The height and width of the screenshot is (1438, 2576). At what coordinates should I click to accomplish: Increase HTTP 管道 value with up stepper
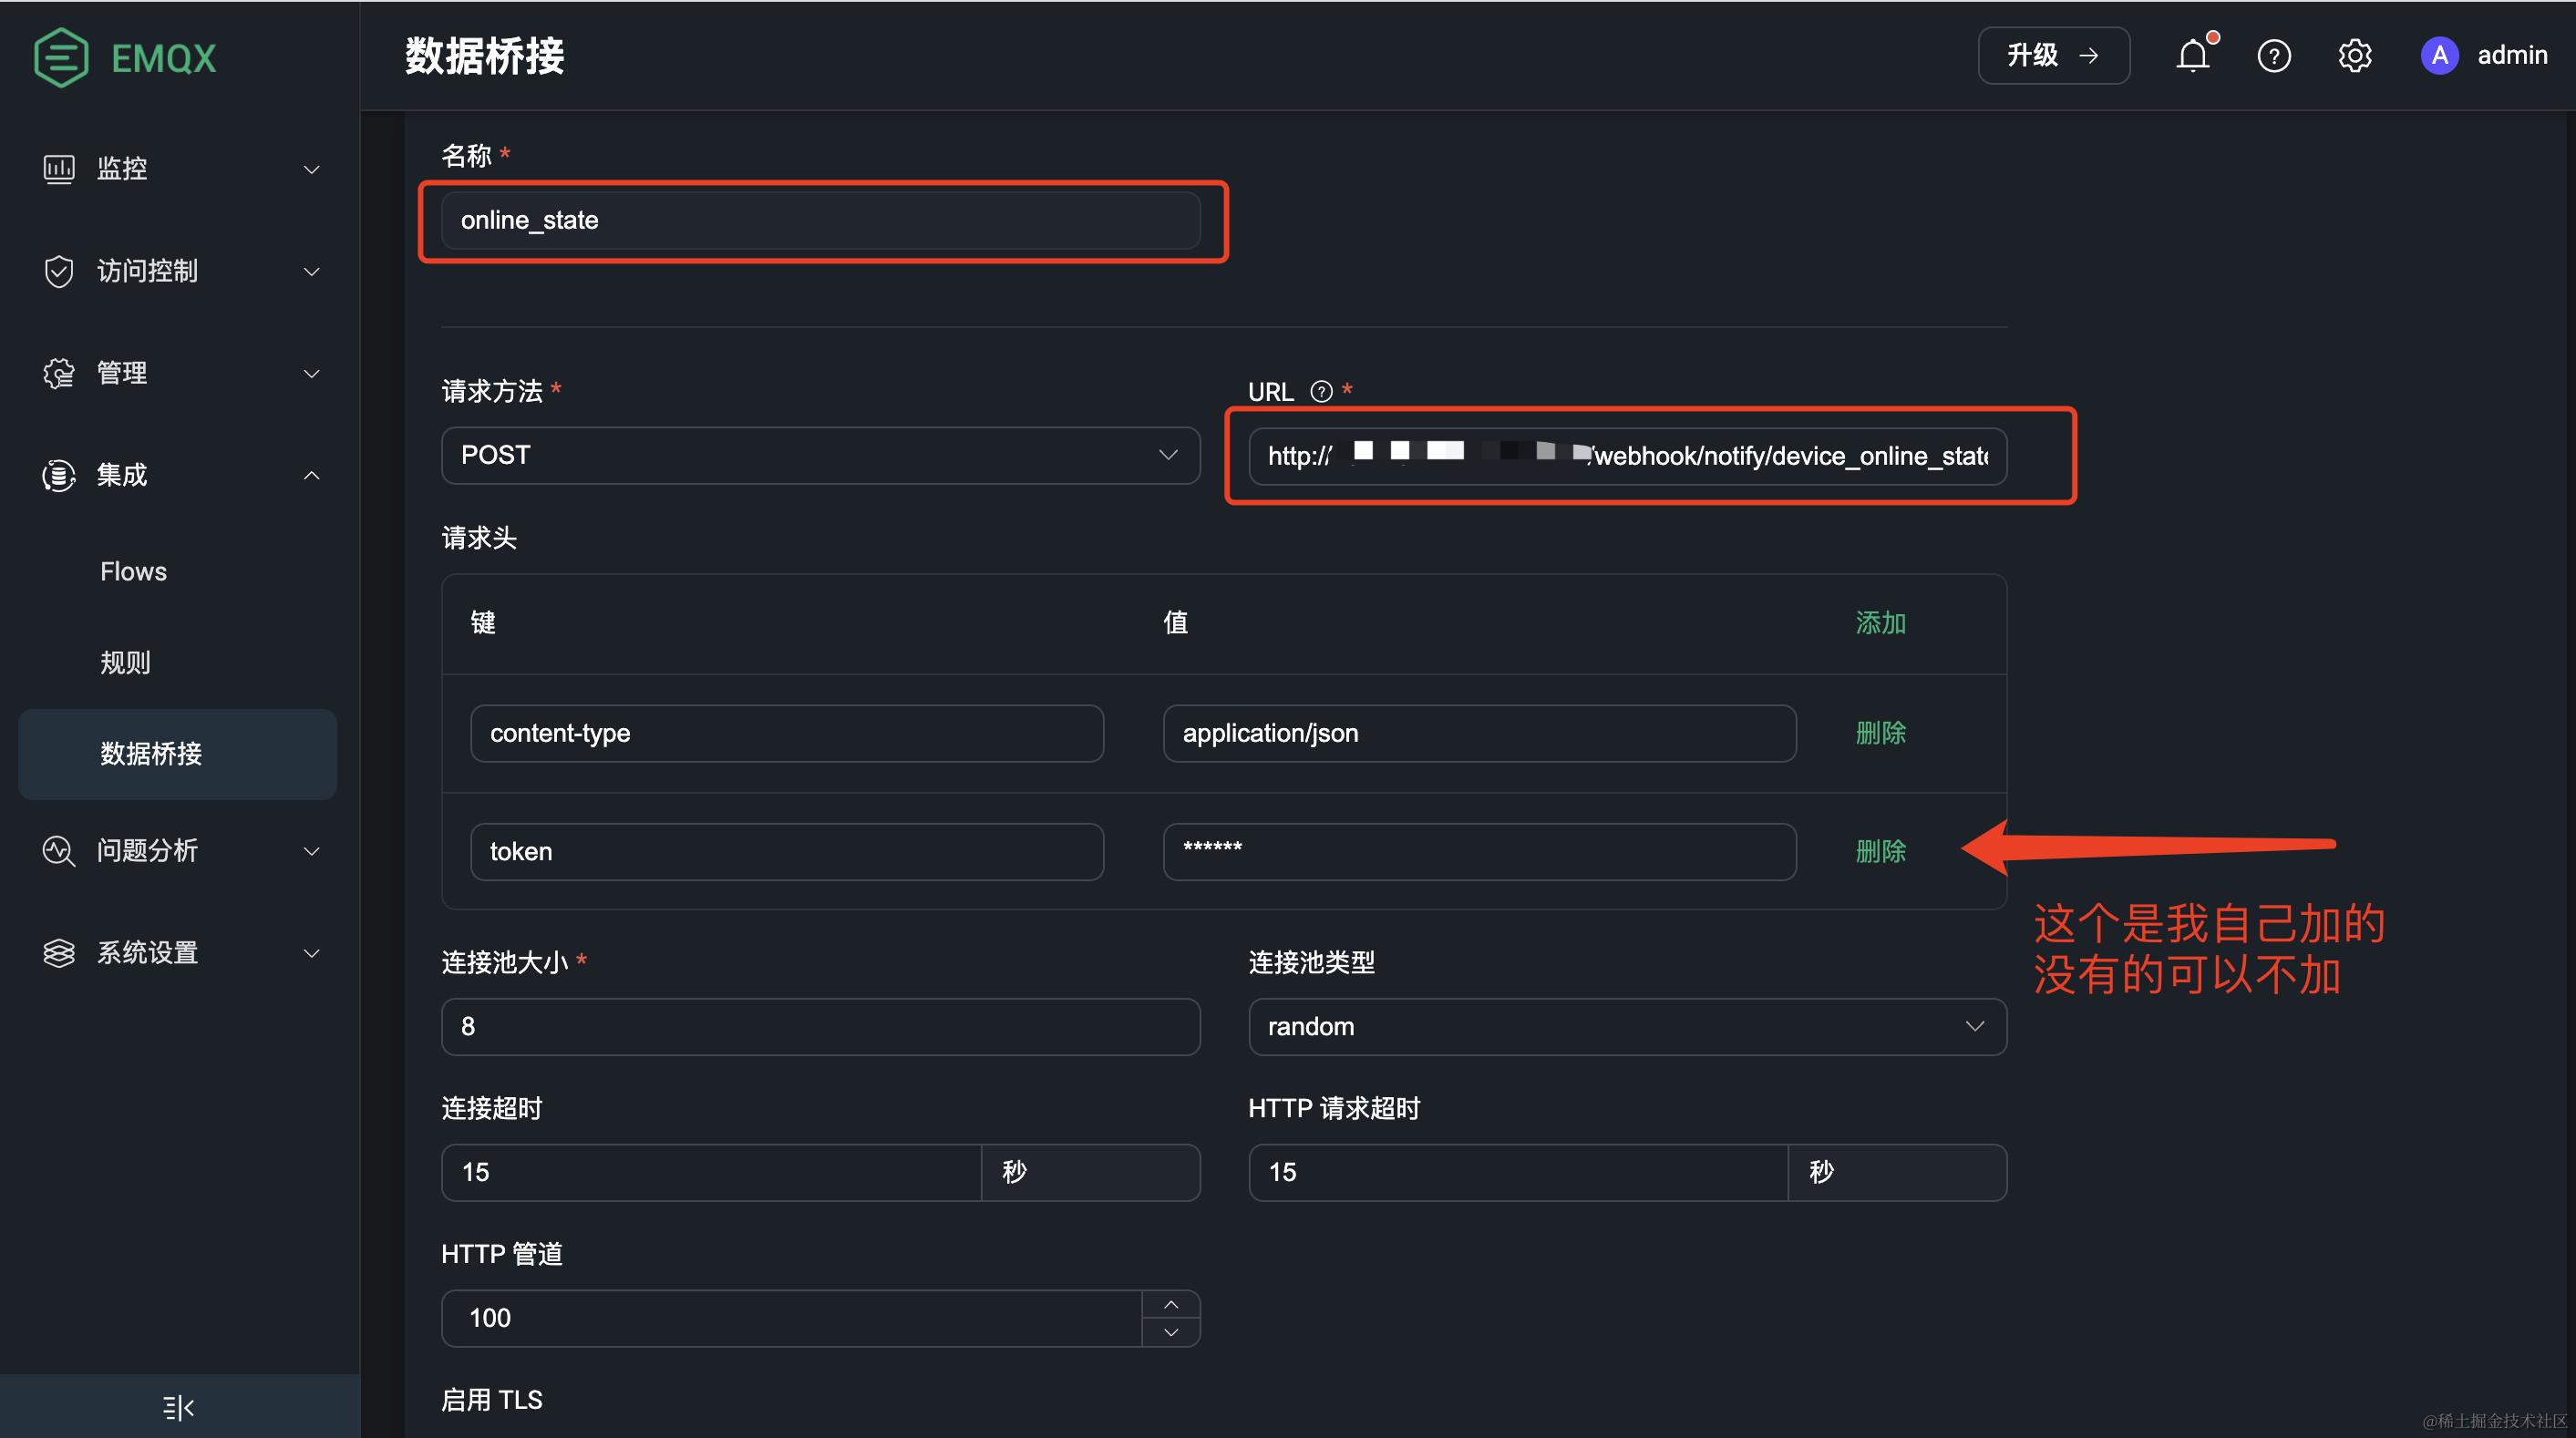point(1171,1304)
